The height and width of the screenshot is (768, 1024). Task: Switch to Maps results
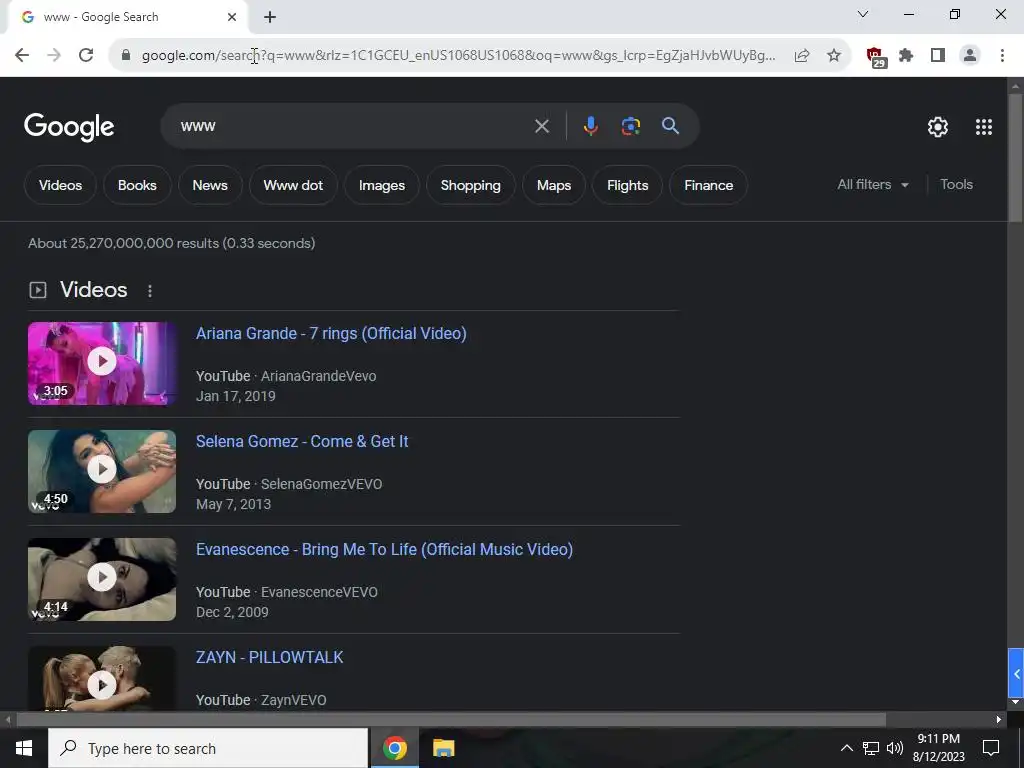coord(554,185)
